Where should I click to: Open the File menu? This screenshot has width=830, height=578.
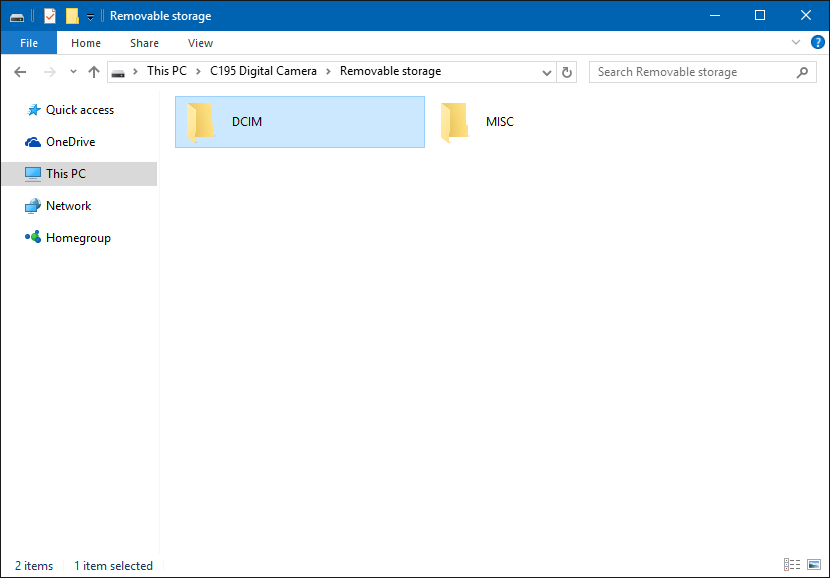click(x=29, y=43)
